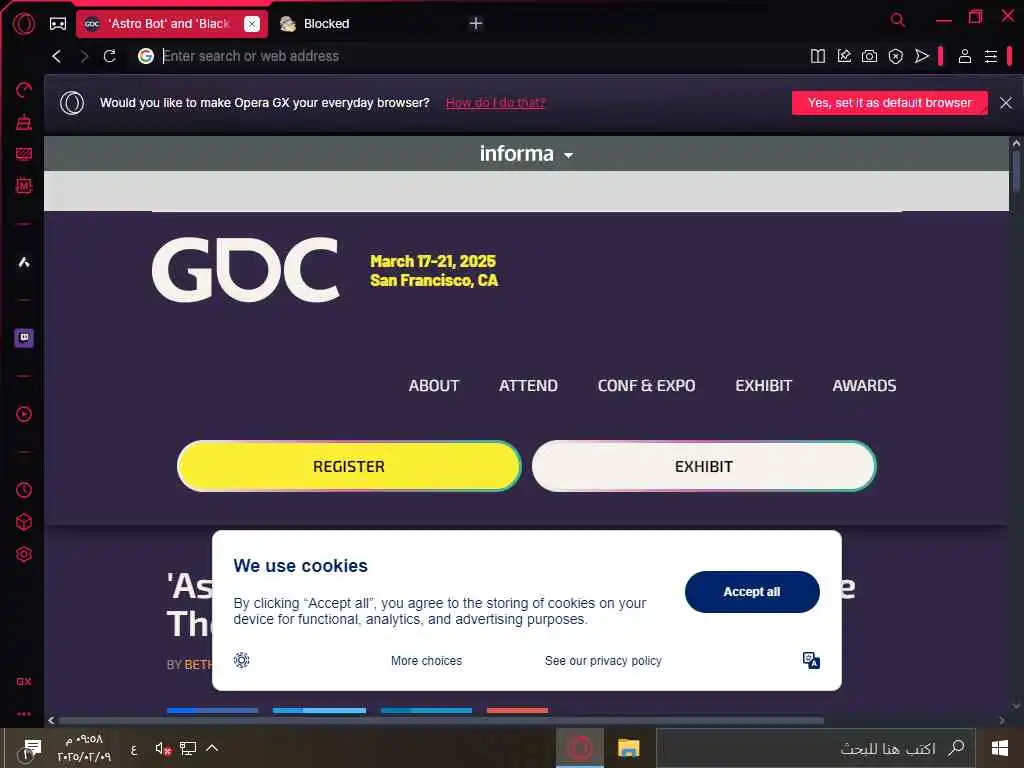Dismiss the default browser prompt bar
Viewport: 1024px width, 768px height.
point(1006,103)
